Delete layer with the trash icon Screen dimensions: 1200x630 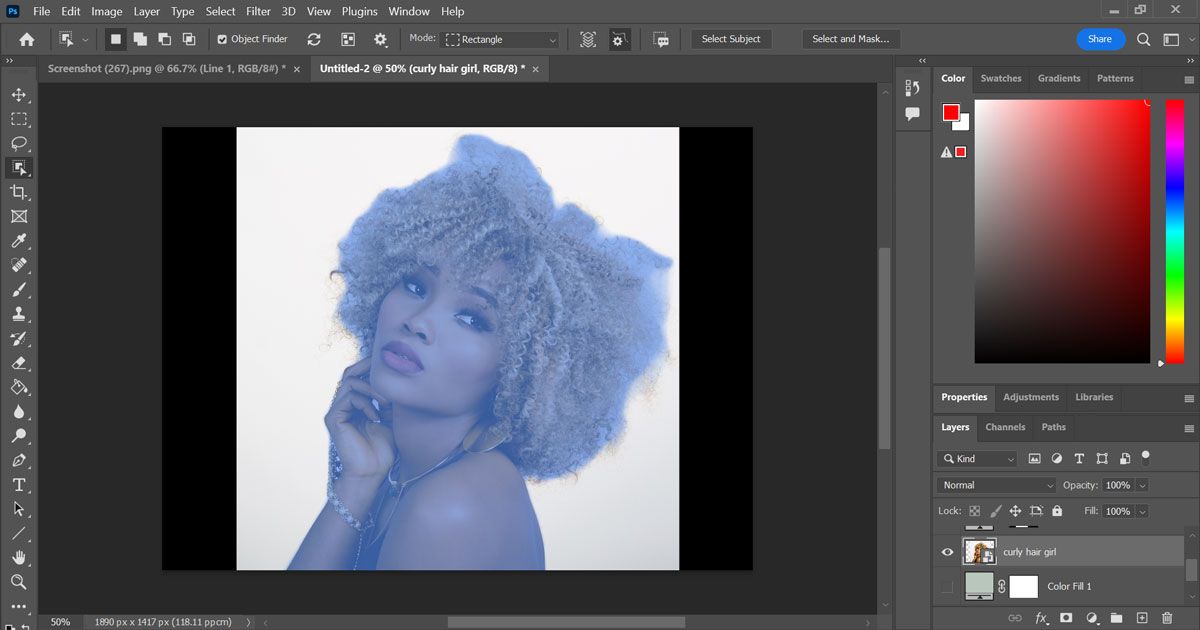coord(1167,618)
